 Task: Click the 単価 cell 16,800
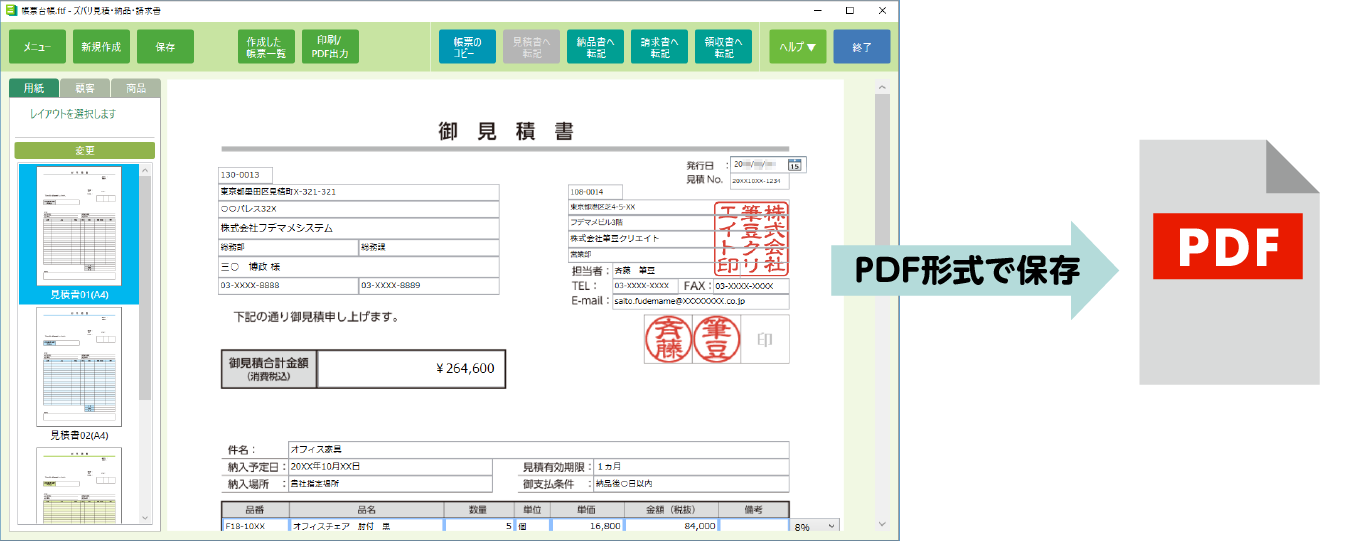click(585, 526)
